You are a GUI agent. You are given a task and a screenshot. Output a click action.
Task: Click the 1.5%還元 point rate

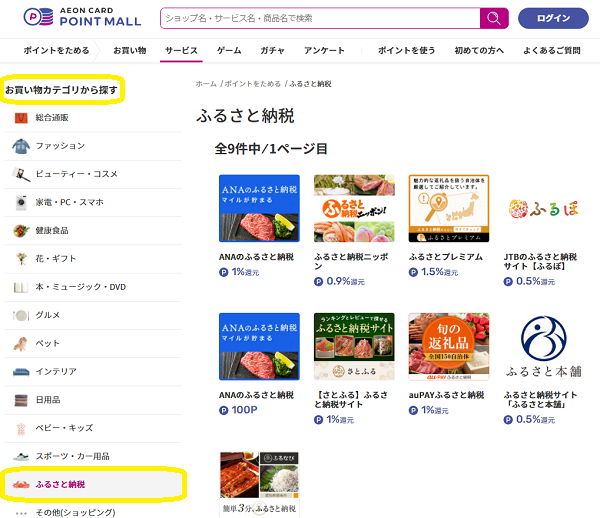click(x=434, y=272)
